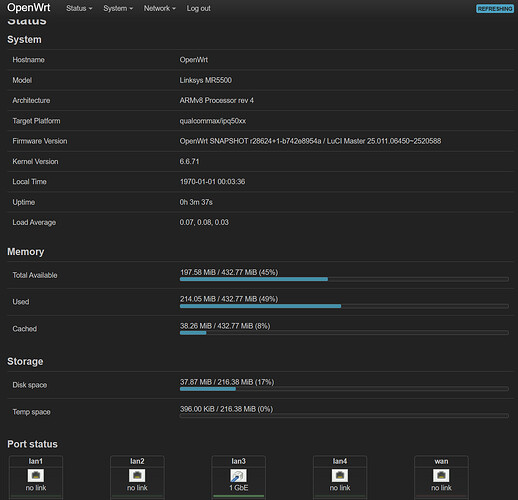Click the Temp space usage bar
The height and width of the screenshot is (500, 518).
[x=344, y=416]
